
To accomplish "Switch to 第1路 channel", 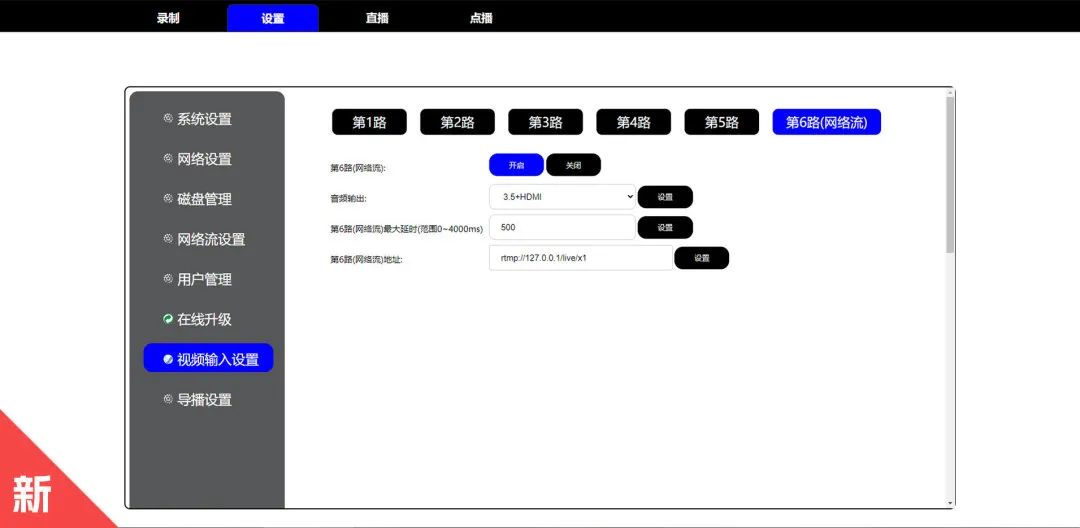I will [x=369, y=122].
